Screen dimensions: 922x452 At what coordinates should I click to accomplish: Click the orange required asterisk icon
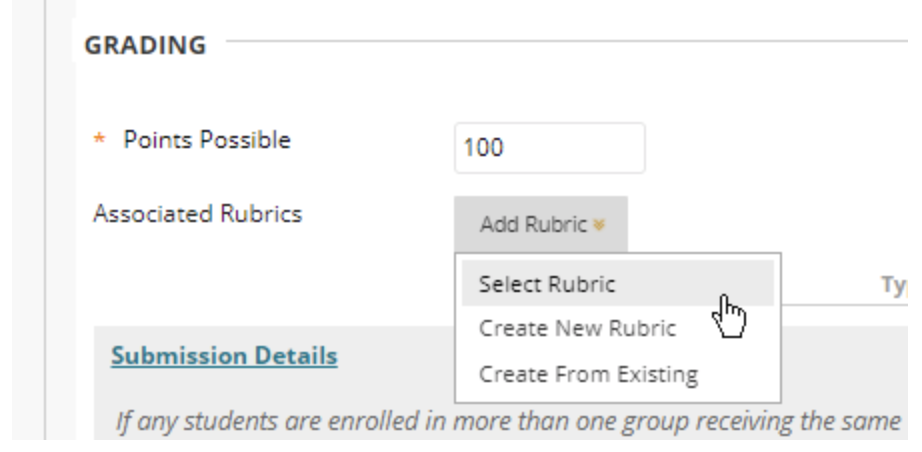tap(99, 141)
